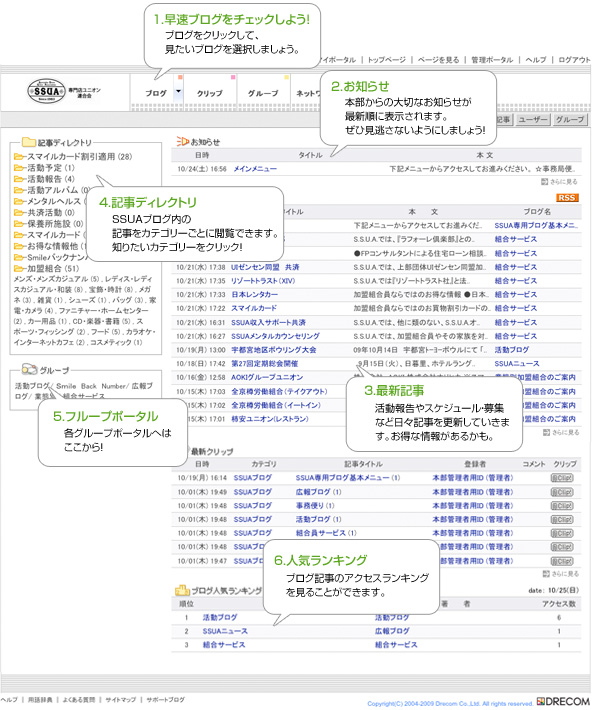Open the ブログ tab dropdown arrow

178,91
